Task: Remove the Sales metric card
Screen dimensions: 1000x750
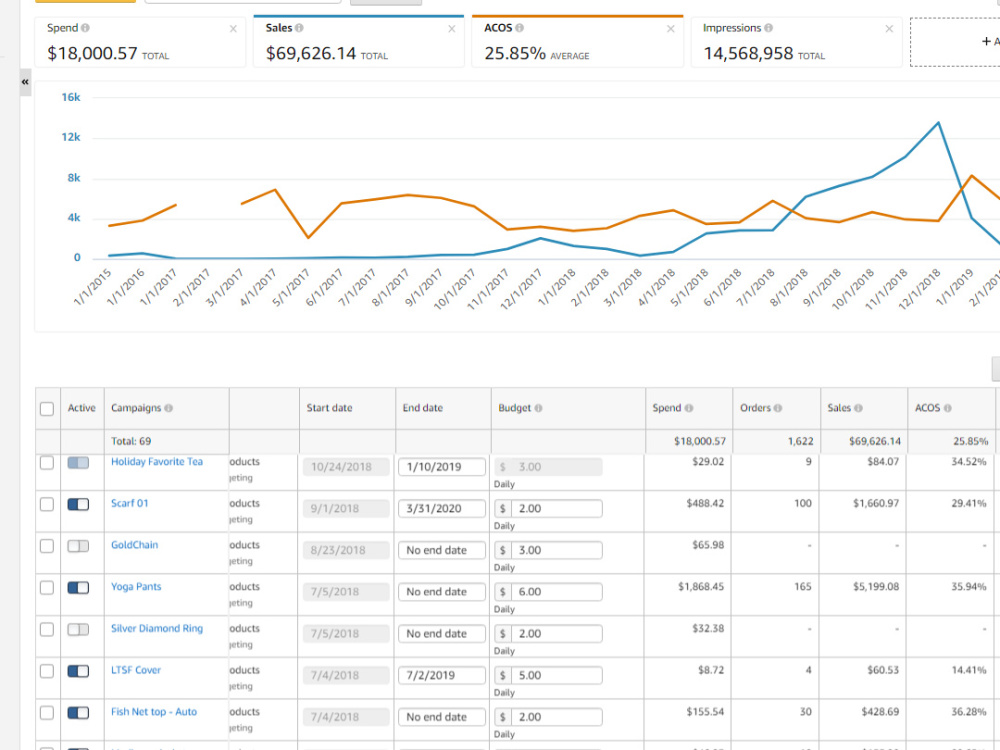Action: [452, 29]
